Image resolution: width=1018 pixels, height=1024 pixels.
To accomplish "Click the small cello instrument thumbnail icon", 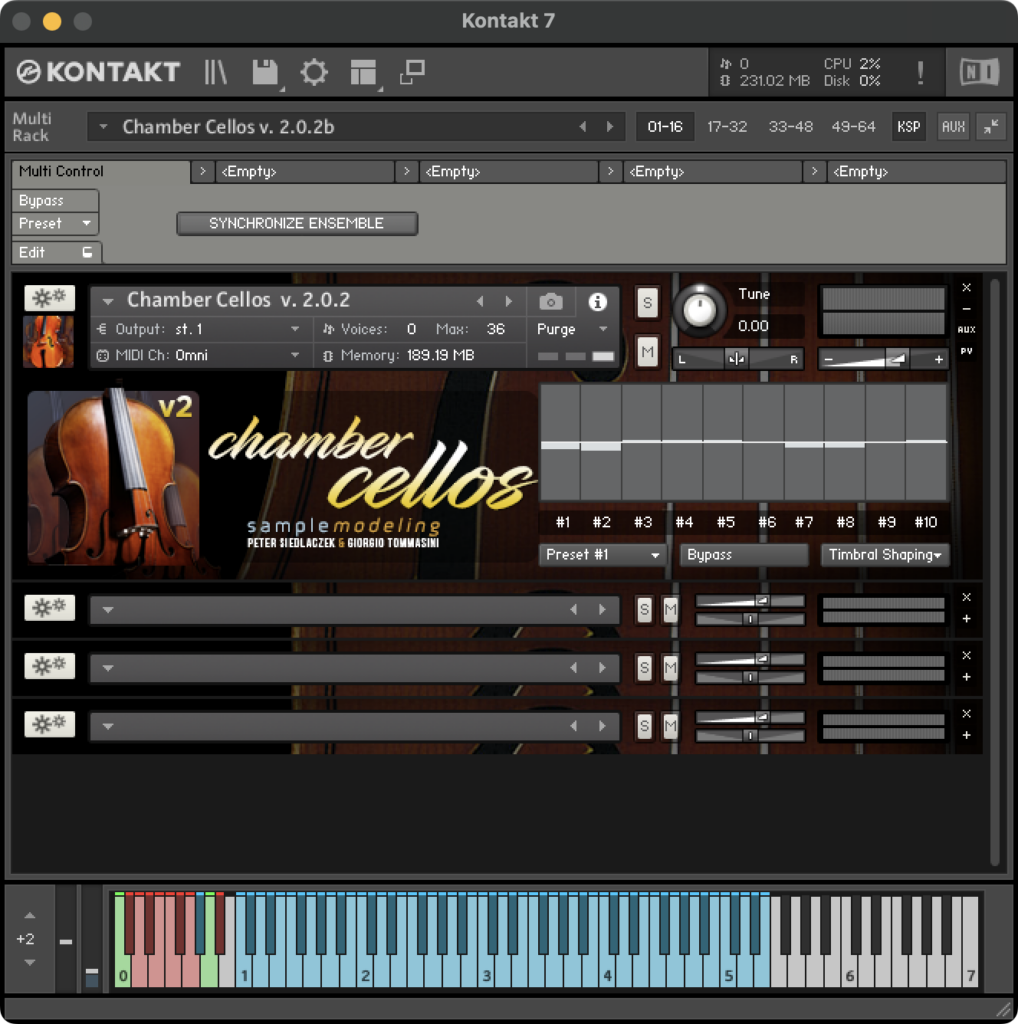I will pos(48,342).
